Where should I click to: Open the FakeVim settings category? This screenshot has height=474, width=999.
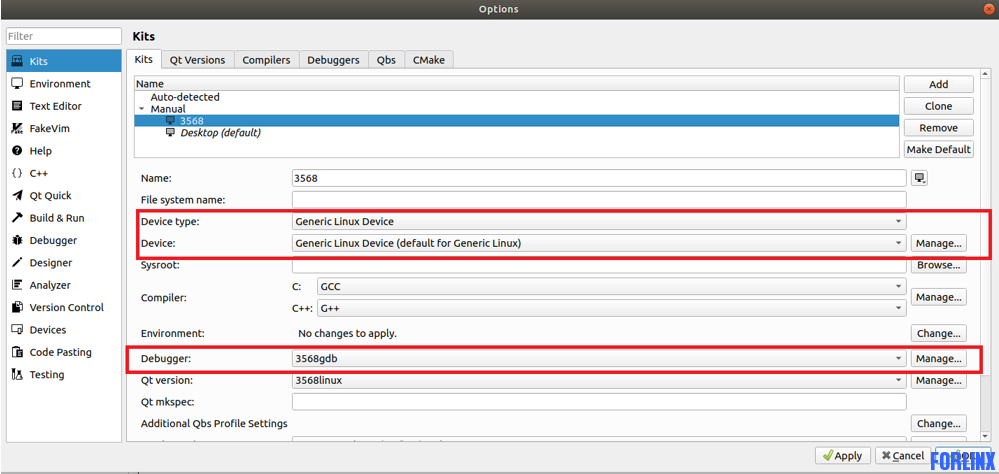(49, 128)
